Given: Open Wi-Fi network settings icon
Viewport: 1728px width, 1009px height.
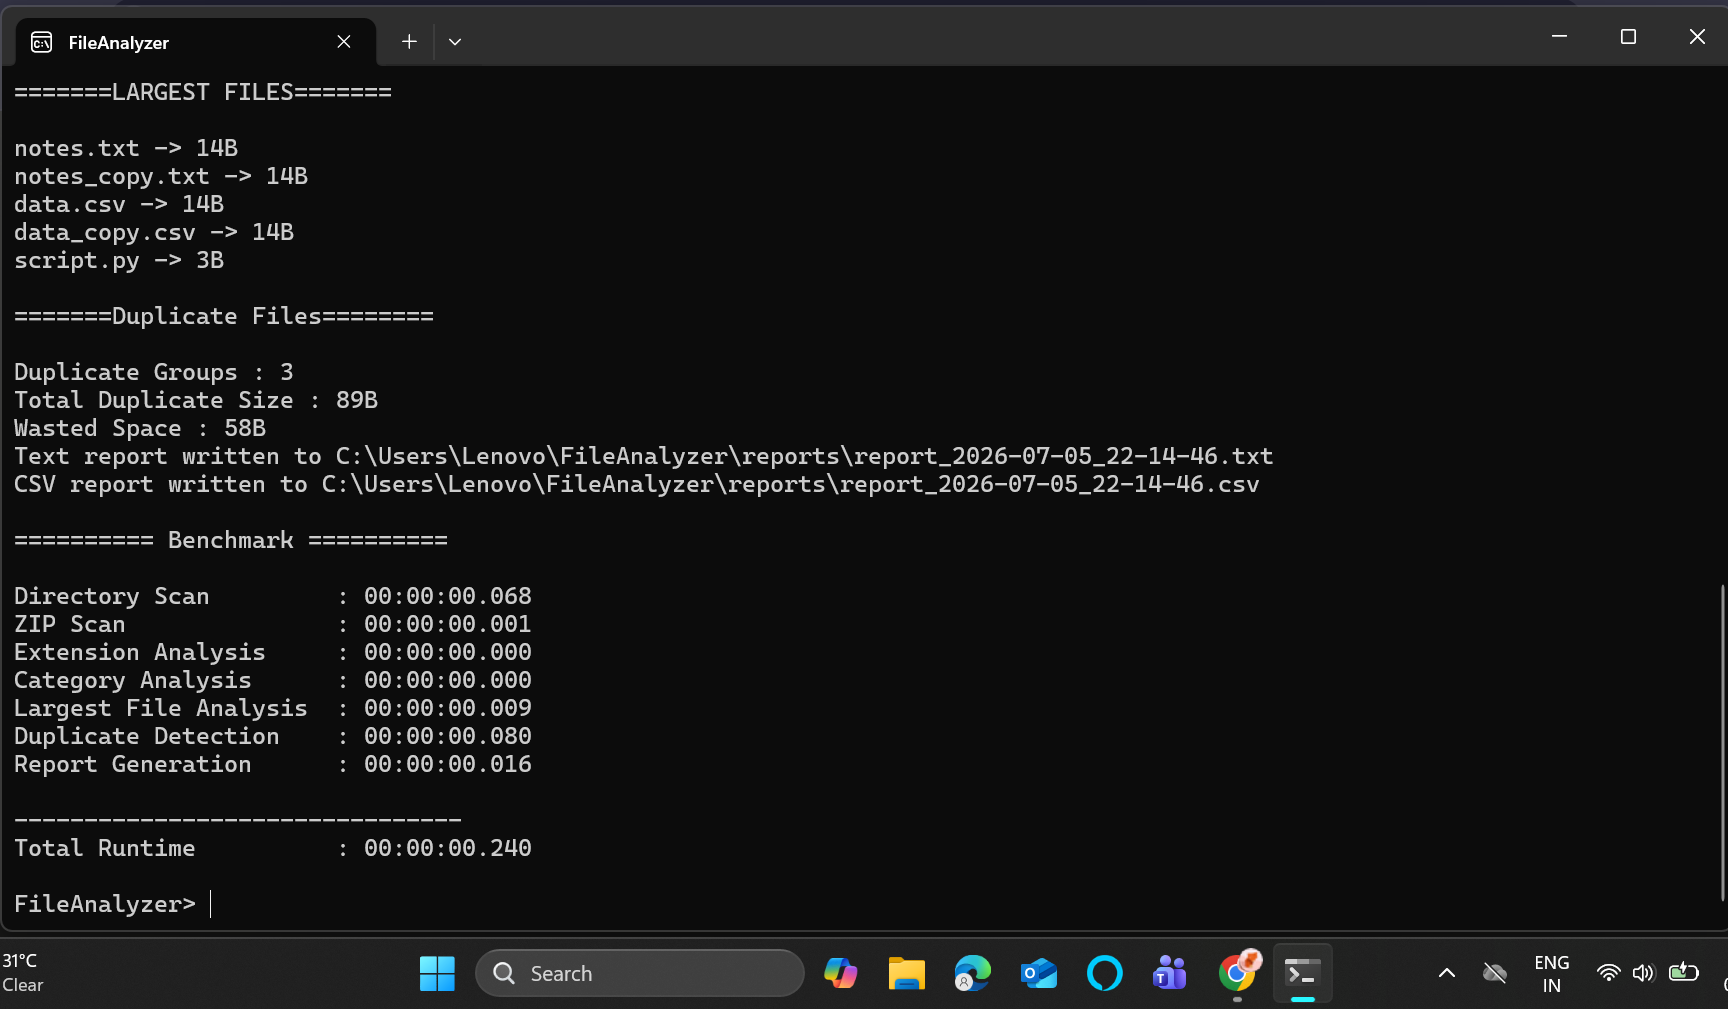Looking at the screenshot, I should coord(1609,973).
